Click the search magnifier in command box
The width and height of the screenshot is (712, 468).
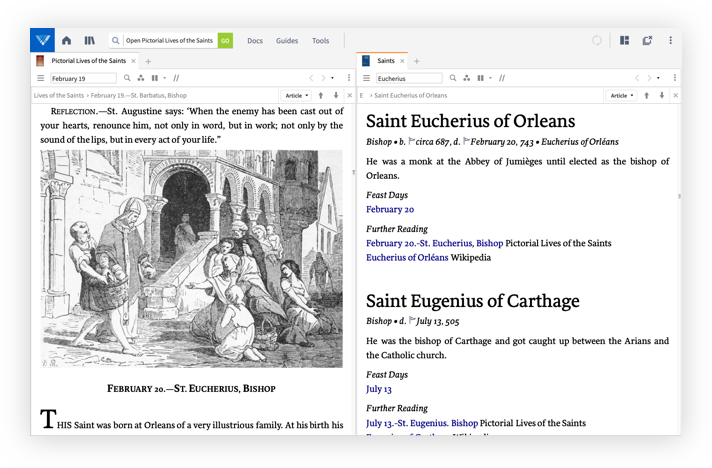tap(116, 40)
